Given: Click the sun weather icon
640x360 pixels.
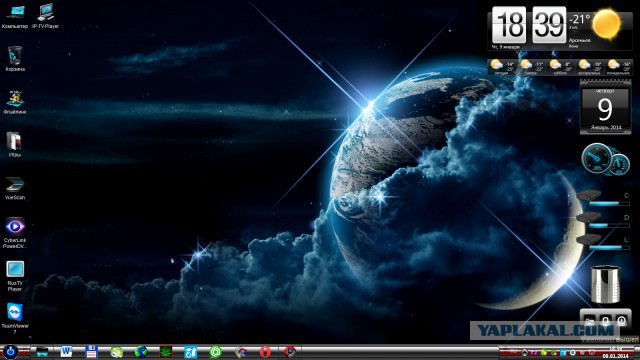Looking at the screenshot, I should click(x=606, y=24).
